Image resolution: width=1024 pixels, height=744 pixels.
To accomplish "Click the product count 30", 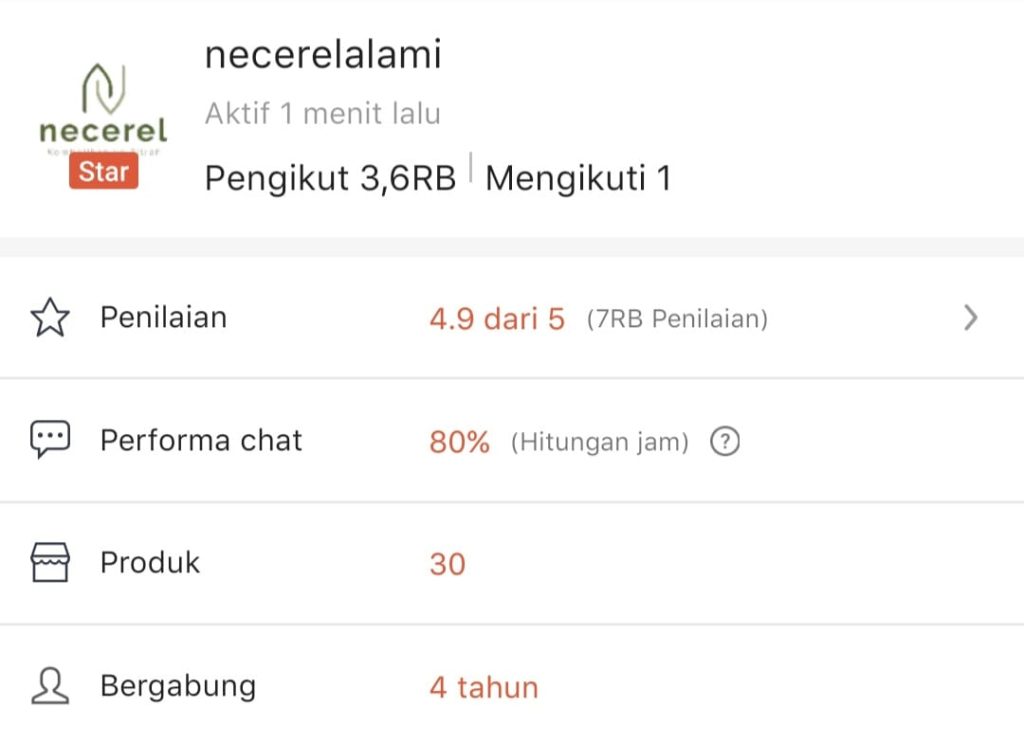I will [447, 564].
